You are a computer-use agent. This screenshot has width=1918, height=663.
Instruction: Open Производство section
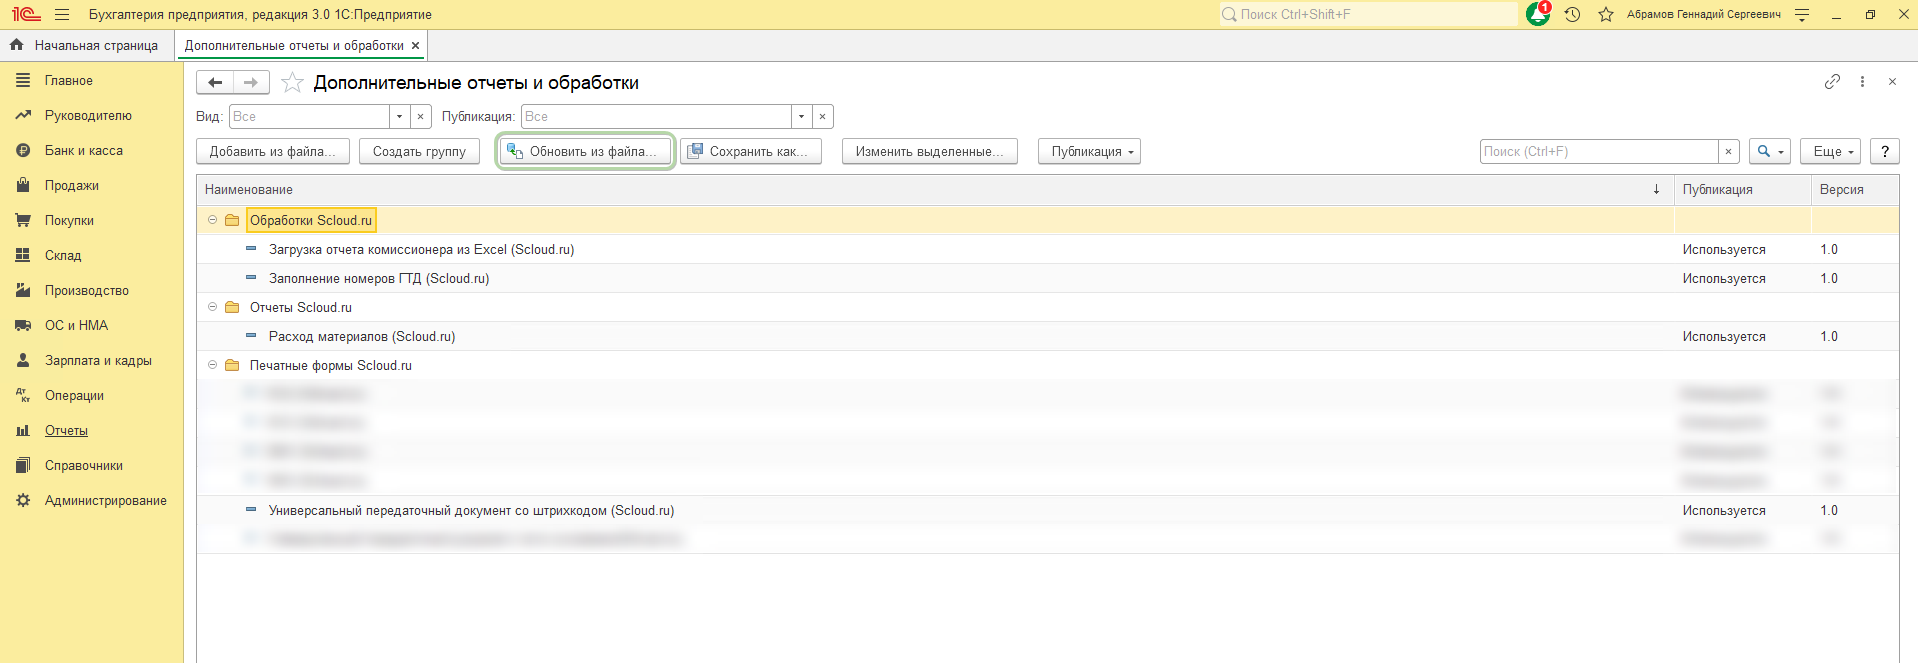click(91, 291)
